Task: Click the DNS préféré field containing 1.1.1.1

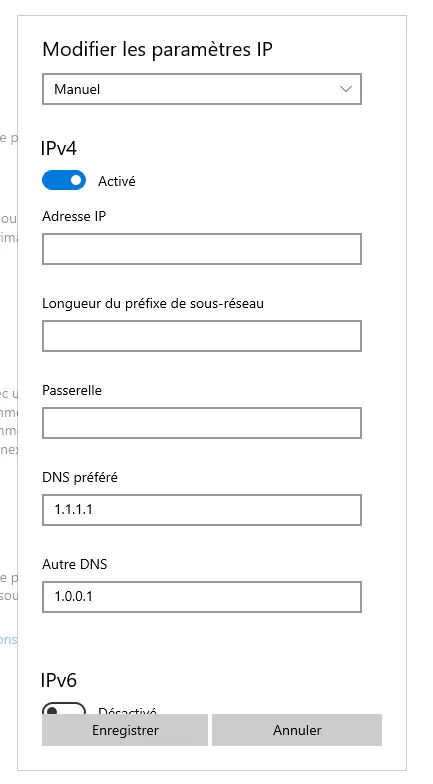Action: click(x=202, y=510)
